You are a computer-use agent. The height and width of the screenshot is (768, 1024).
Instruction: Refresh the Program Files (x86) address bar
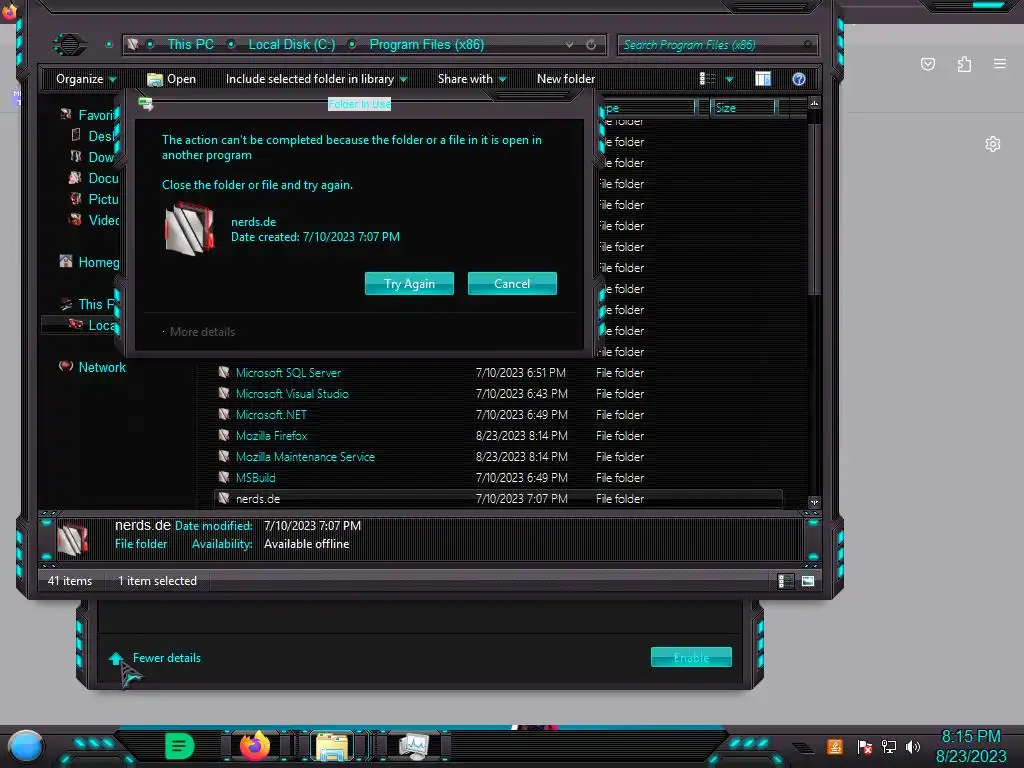coord(591,44)
